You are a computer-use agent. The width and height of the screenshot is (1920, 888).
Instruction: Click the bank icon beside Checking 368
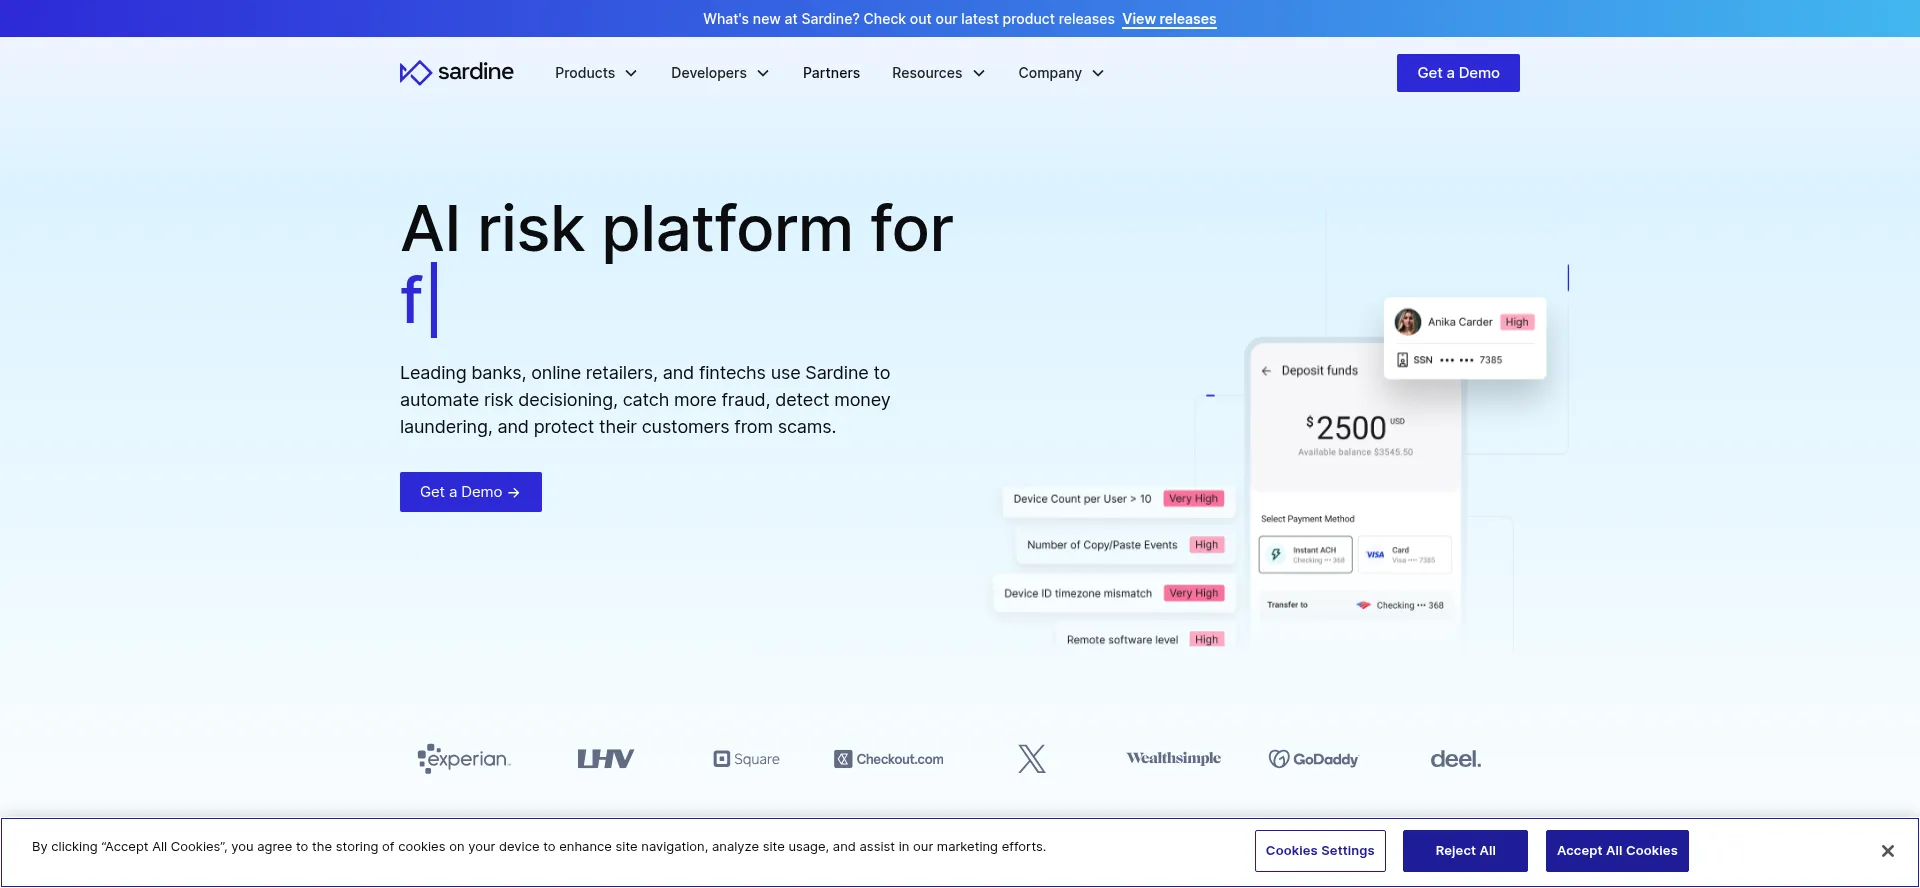(1363, 605)
